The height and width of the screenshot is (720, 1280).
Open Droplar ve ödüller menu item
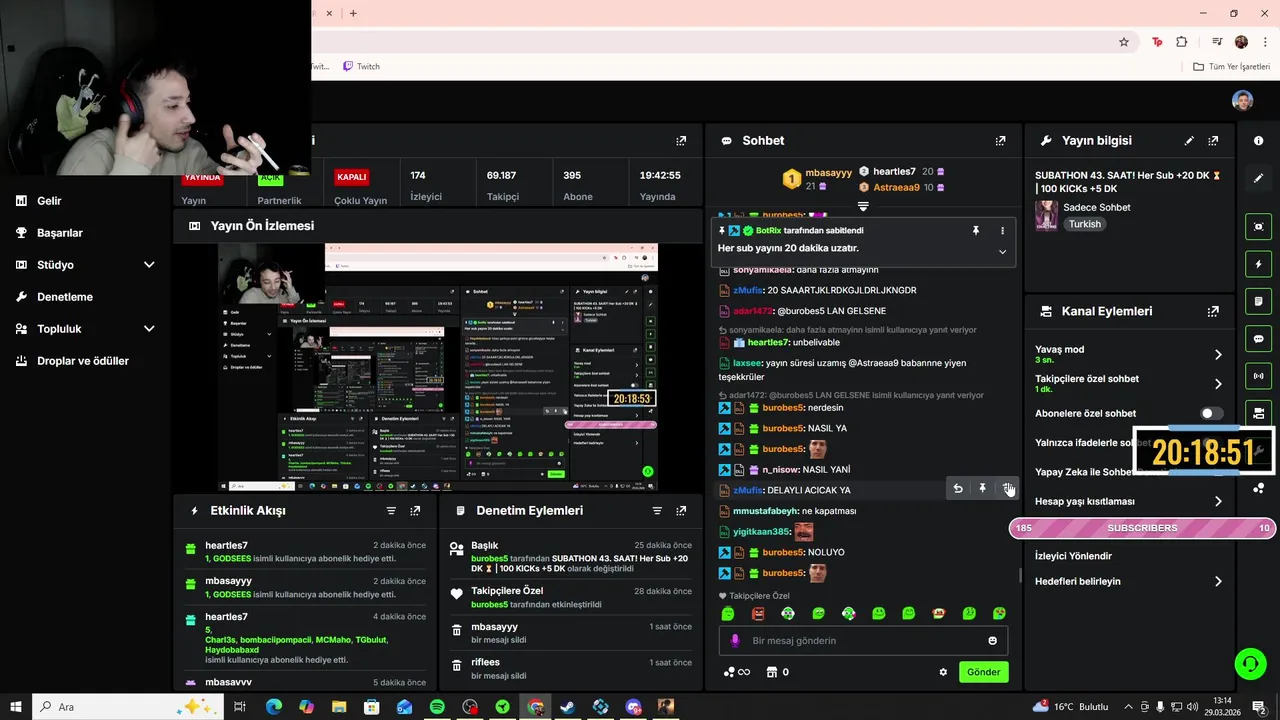(x=83, y=361)
